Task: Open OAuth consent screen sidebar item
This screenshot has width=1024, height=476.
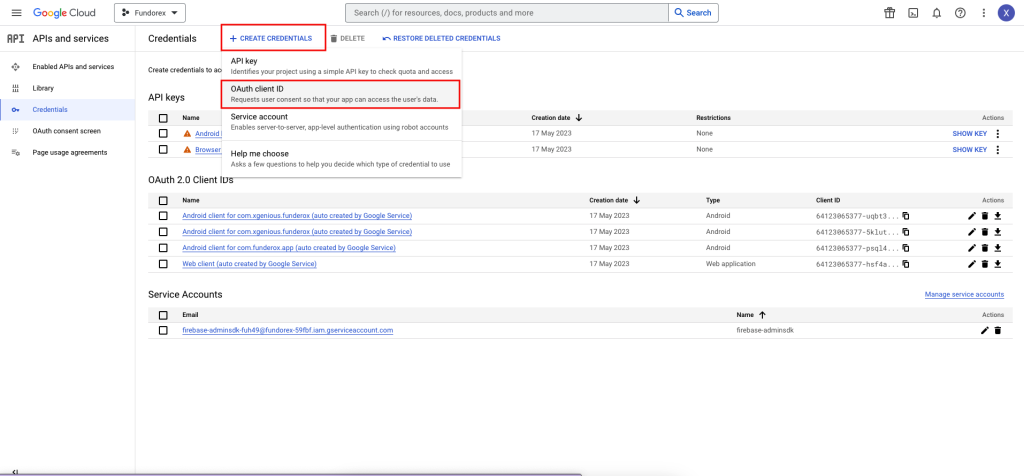Action: (68, 131)
